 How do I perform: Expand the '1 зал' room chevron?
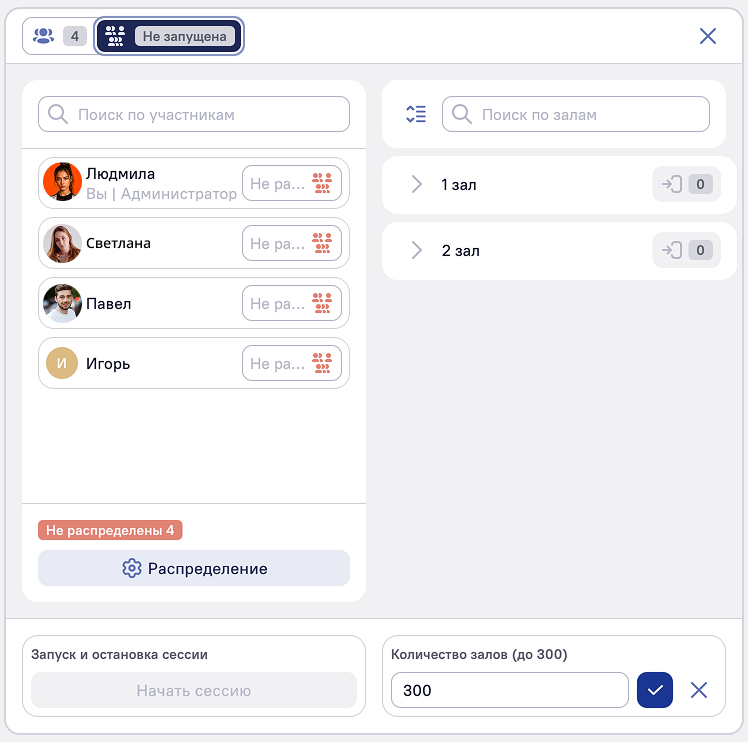coord(416,184)
